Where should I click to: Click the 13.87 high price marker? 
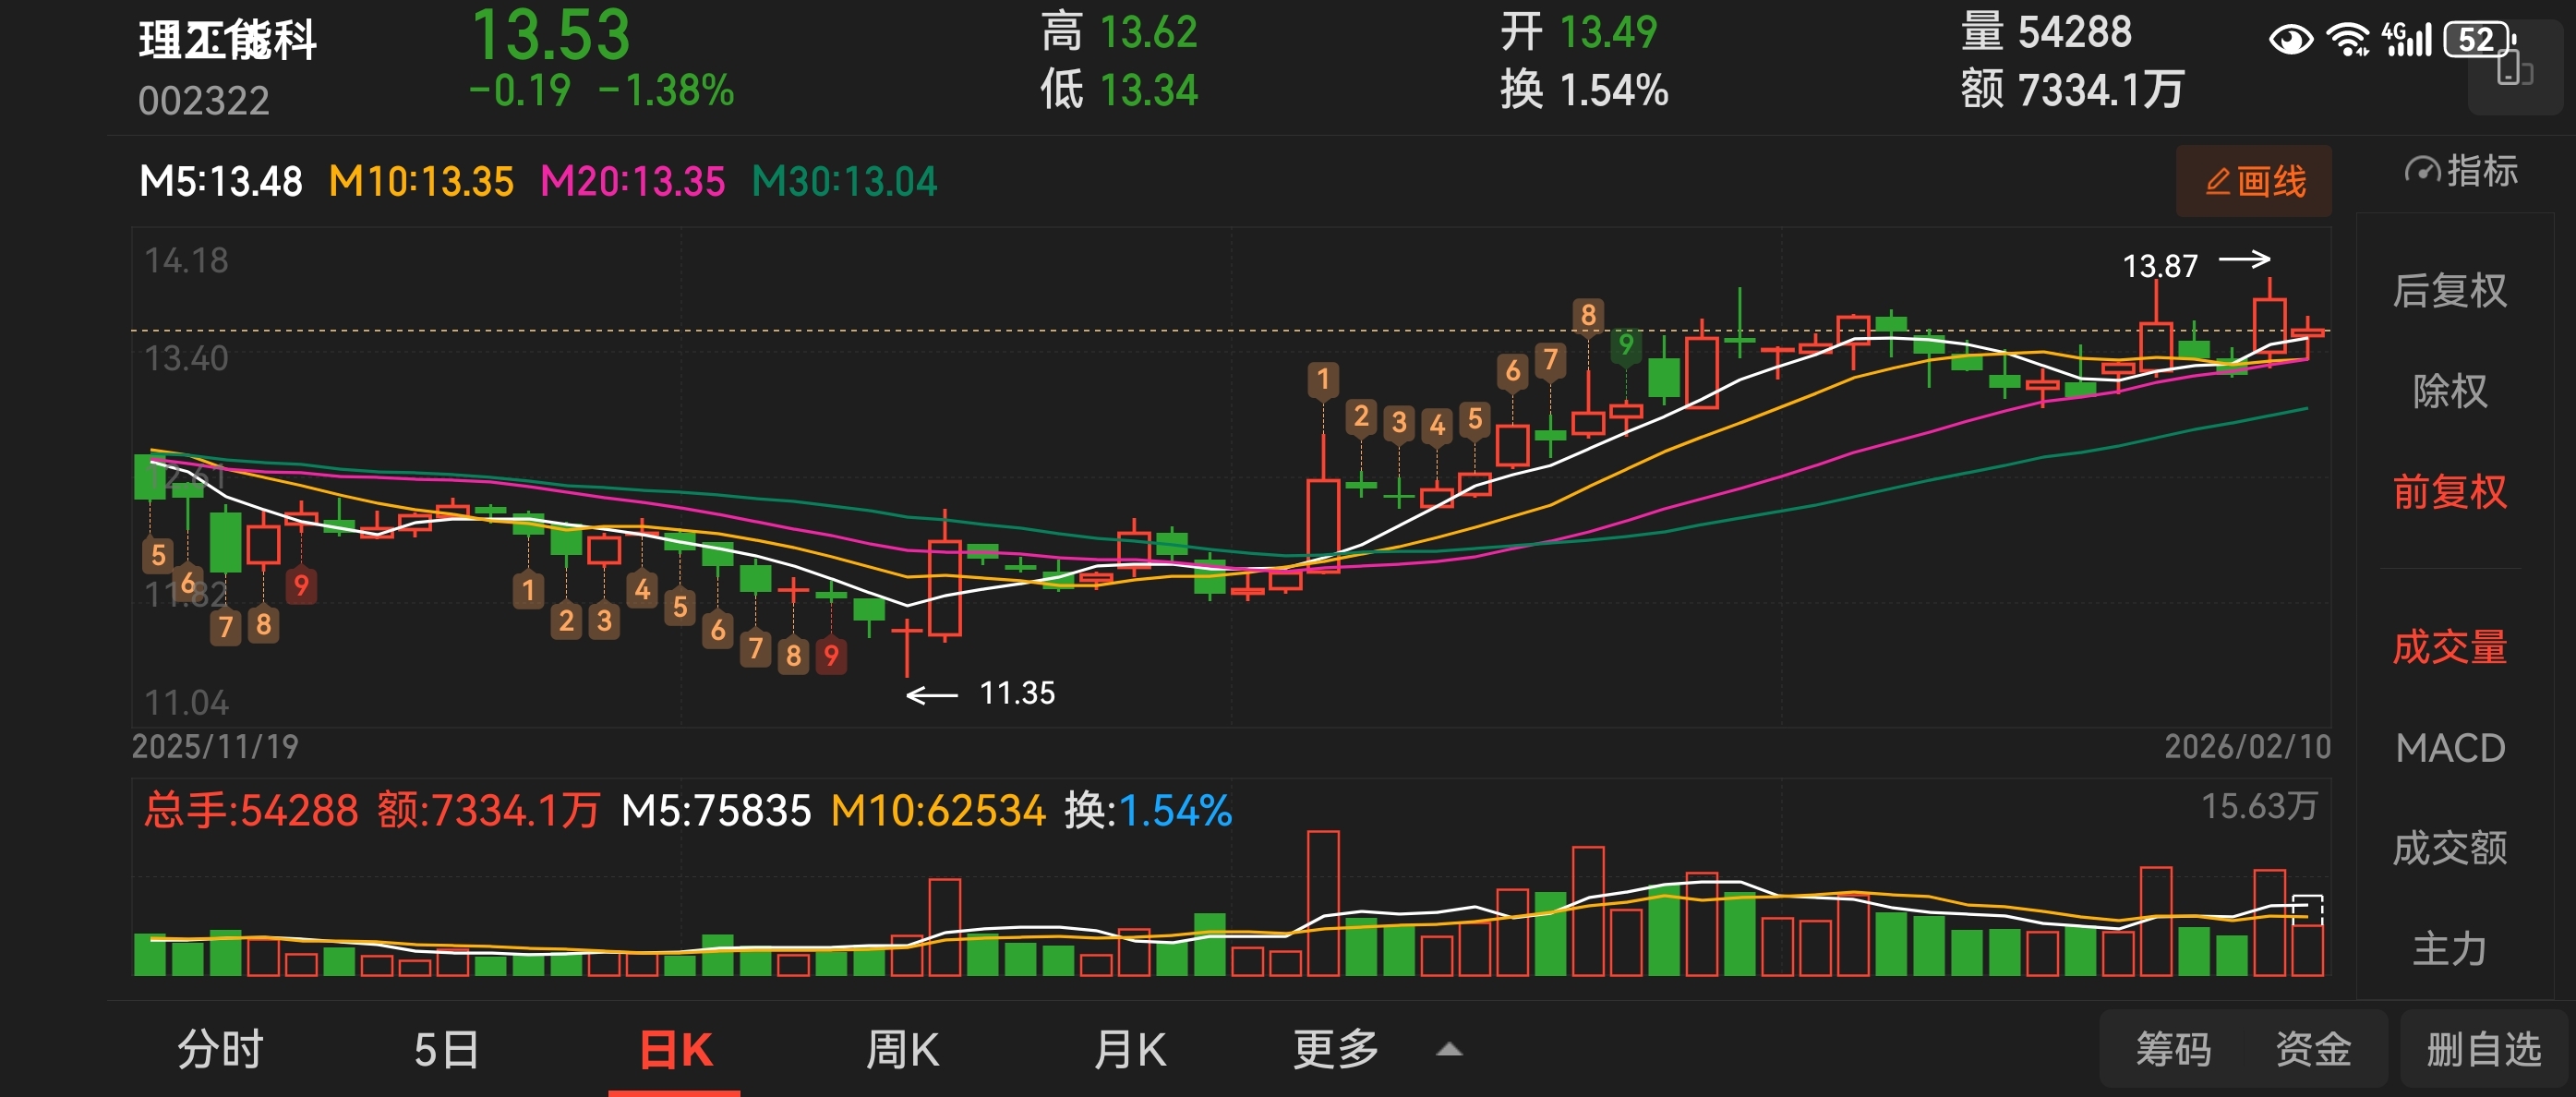(x=2160, y=266)
